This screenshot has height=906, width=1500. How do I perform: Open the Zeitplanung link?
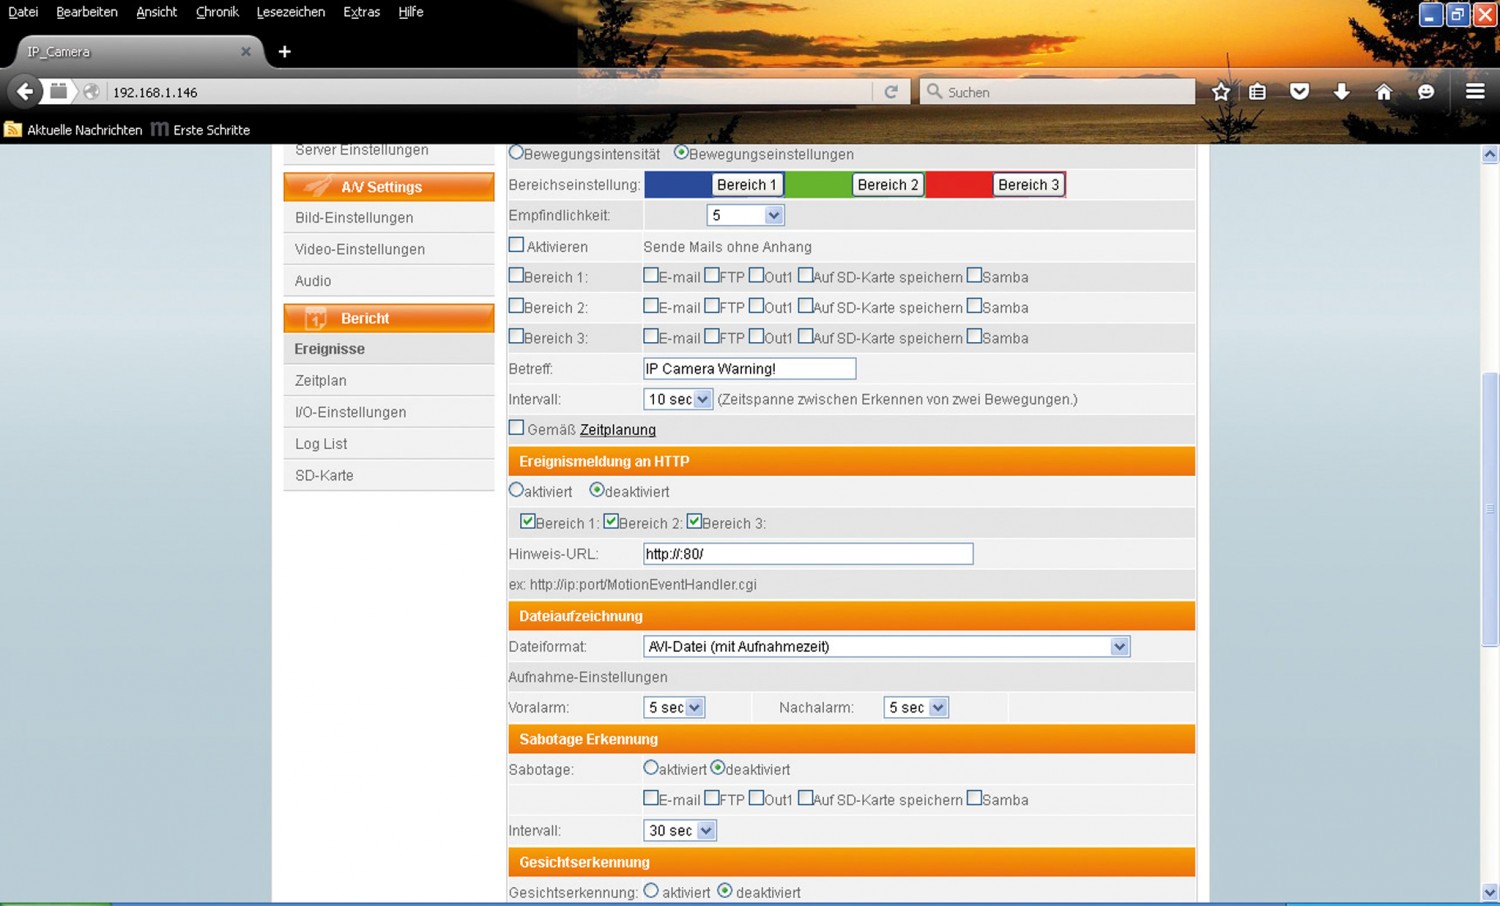pos(618,430)
